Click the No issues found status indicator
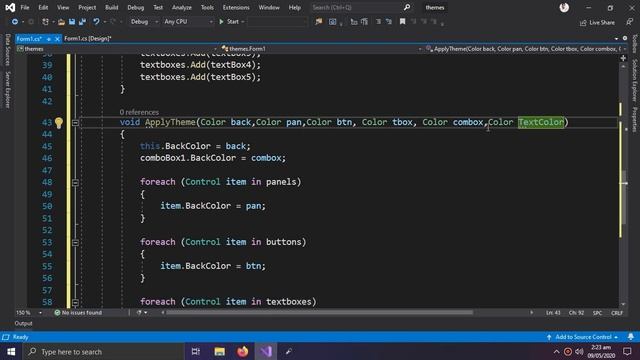 point(78,313)
